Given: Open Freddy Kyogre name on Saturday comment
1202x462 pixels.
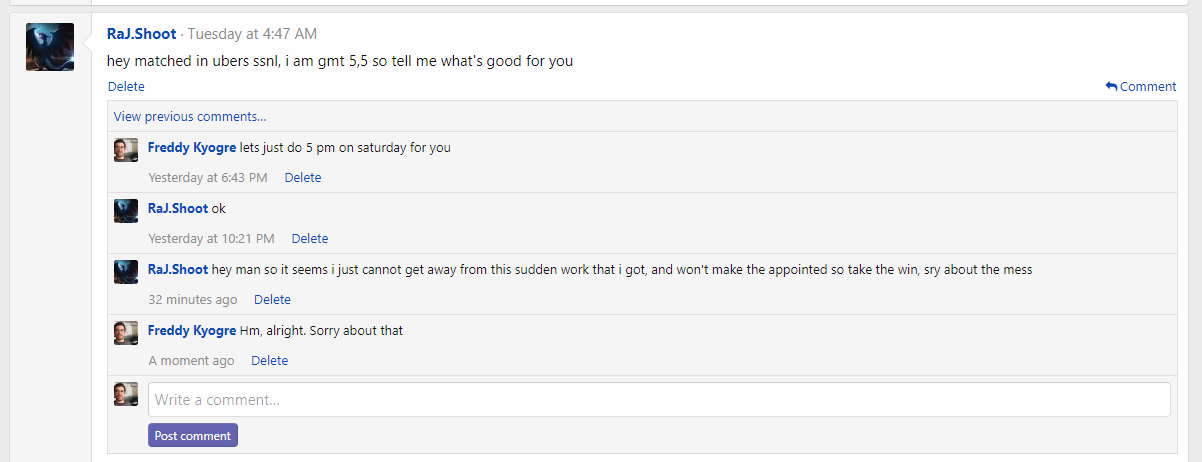Looking at the screenshot, I should coord(192,148).
